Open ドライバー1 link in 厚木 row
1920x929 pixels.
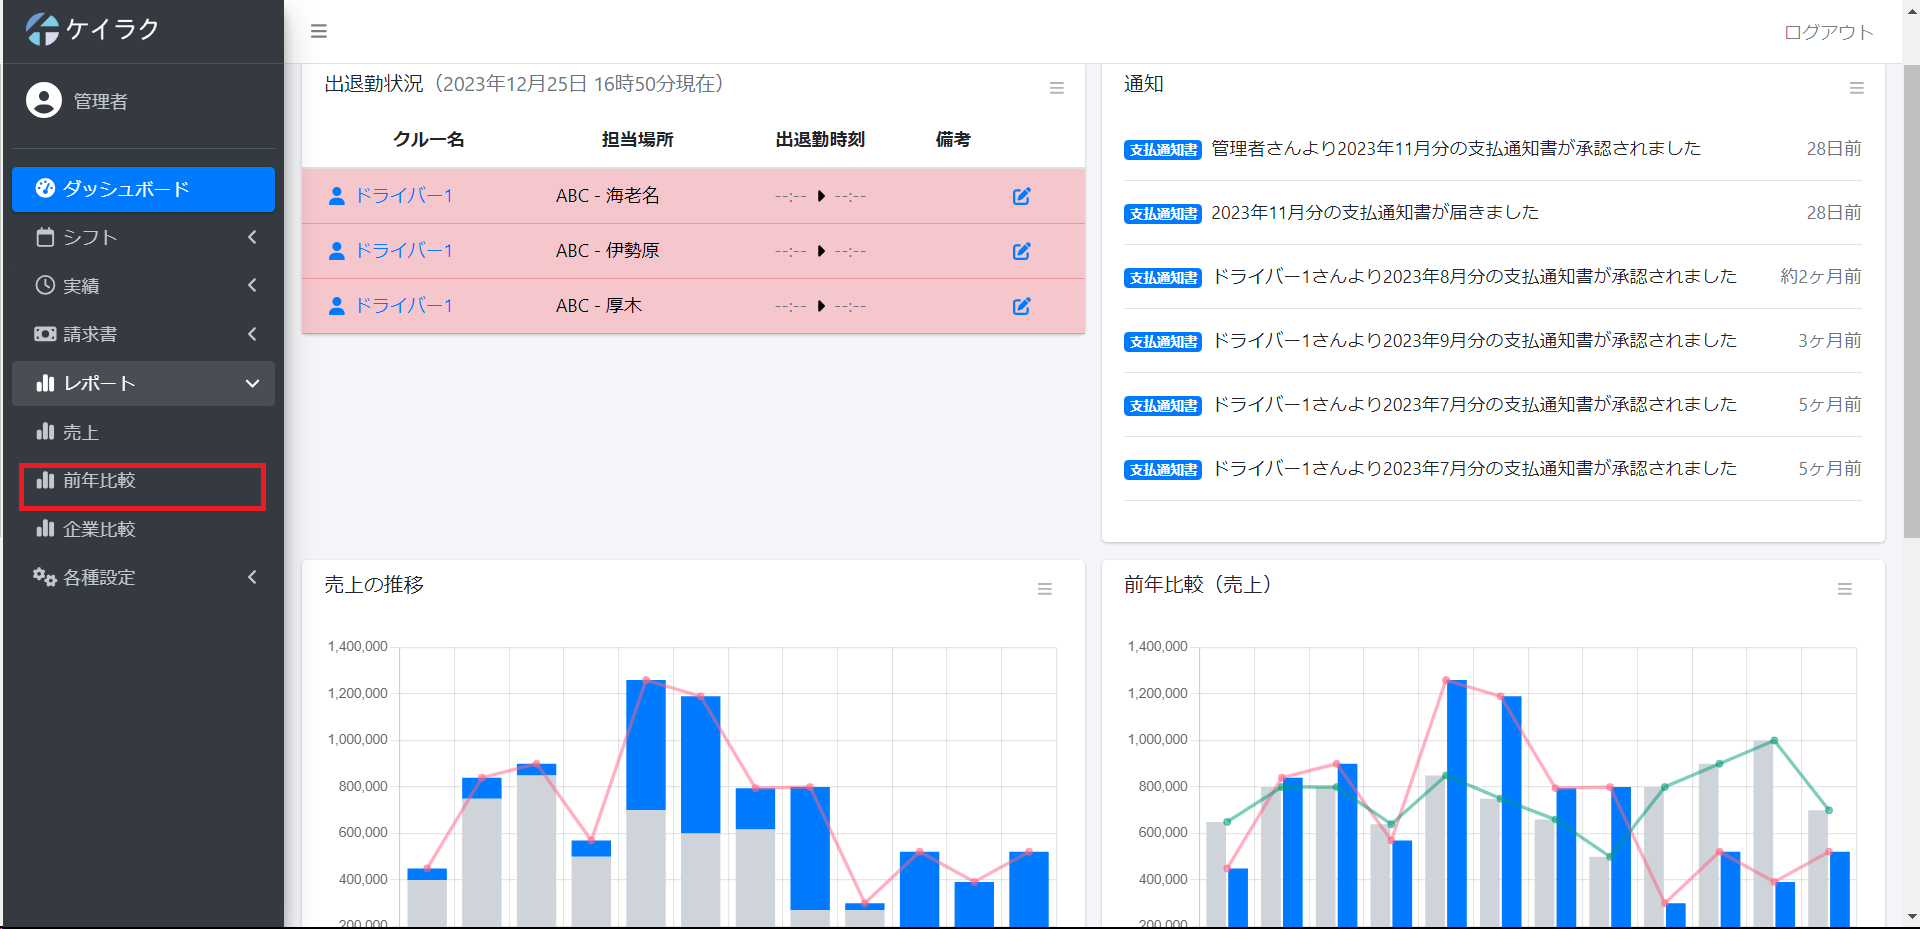pos(404,306)
